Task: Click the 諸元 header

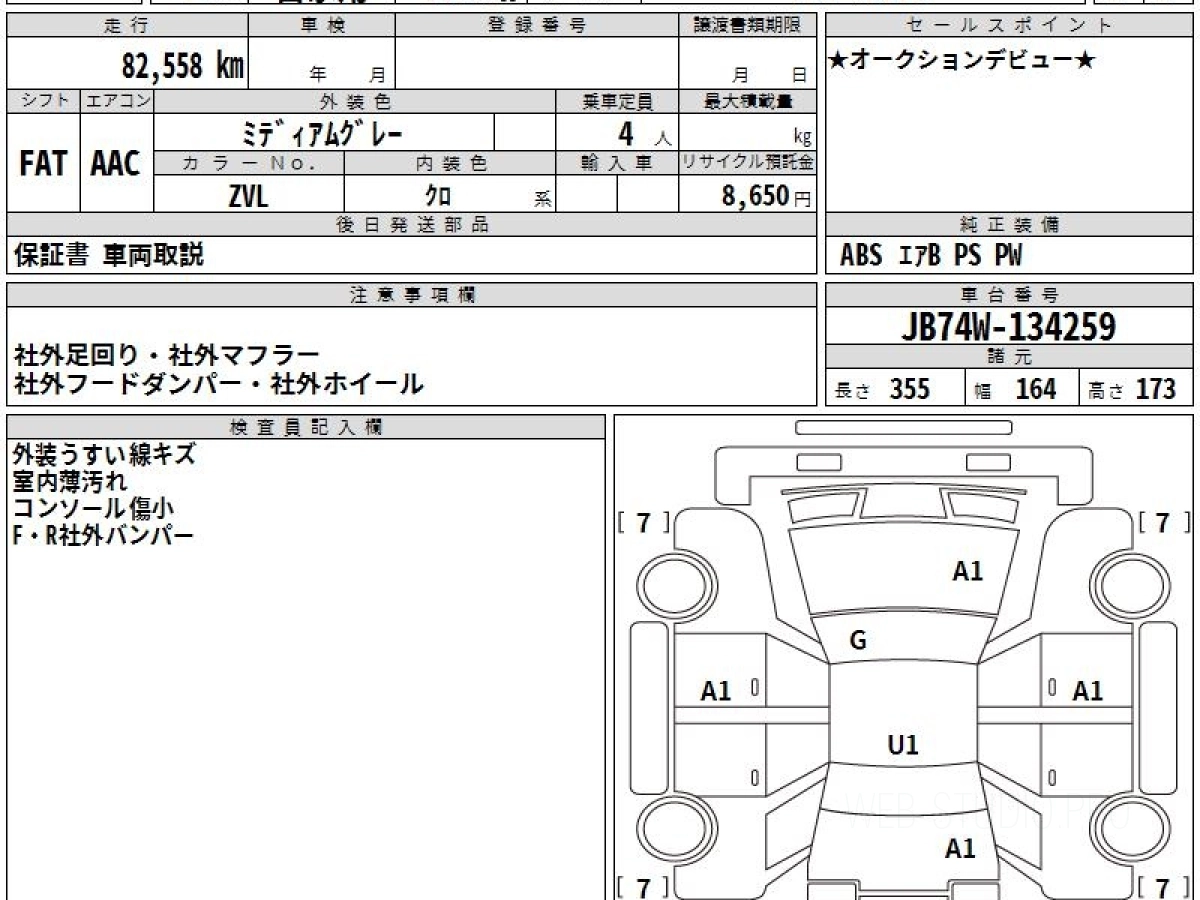Action: [x=1010, y=357]
